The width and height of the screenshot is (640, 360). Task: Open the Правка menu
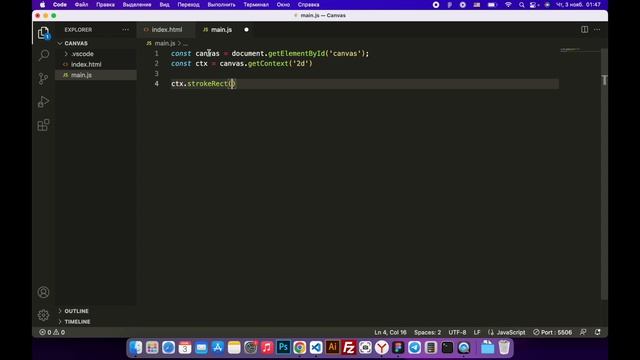105,5
